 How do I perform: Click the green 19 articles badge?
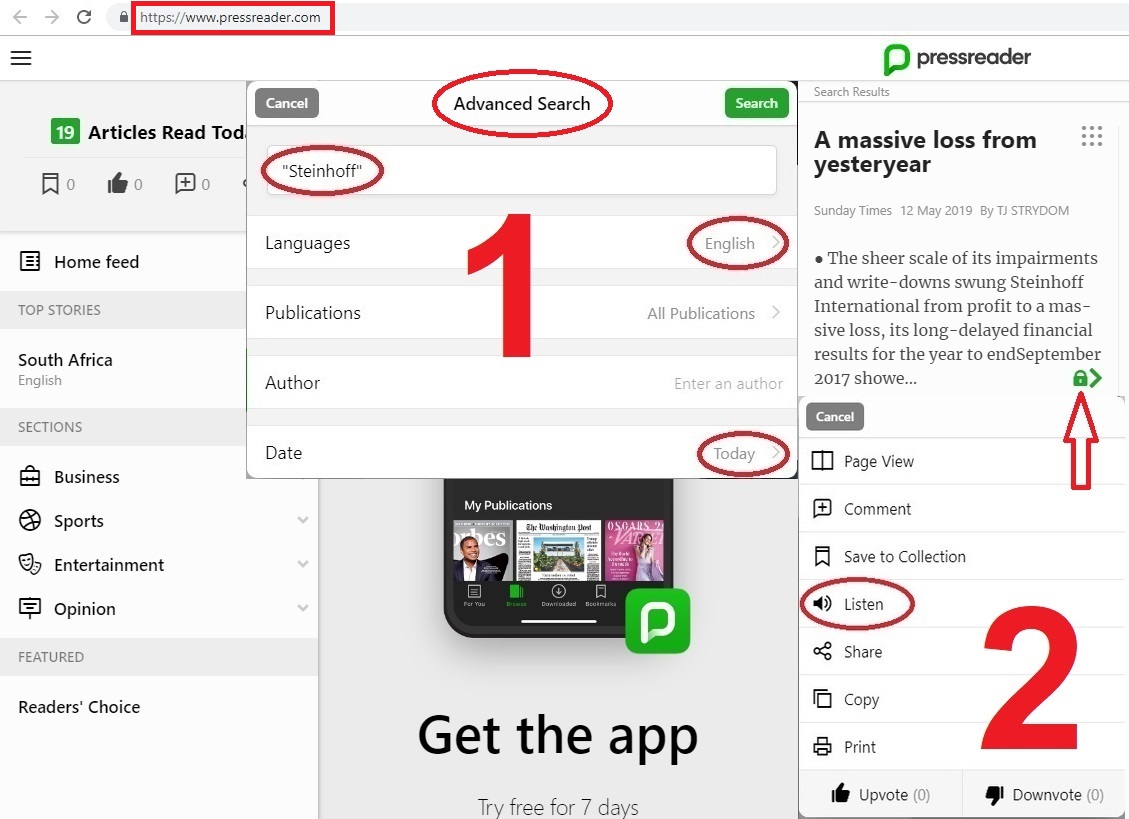tap(65, 132)
